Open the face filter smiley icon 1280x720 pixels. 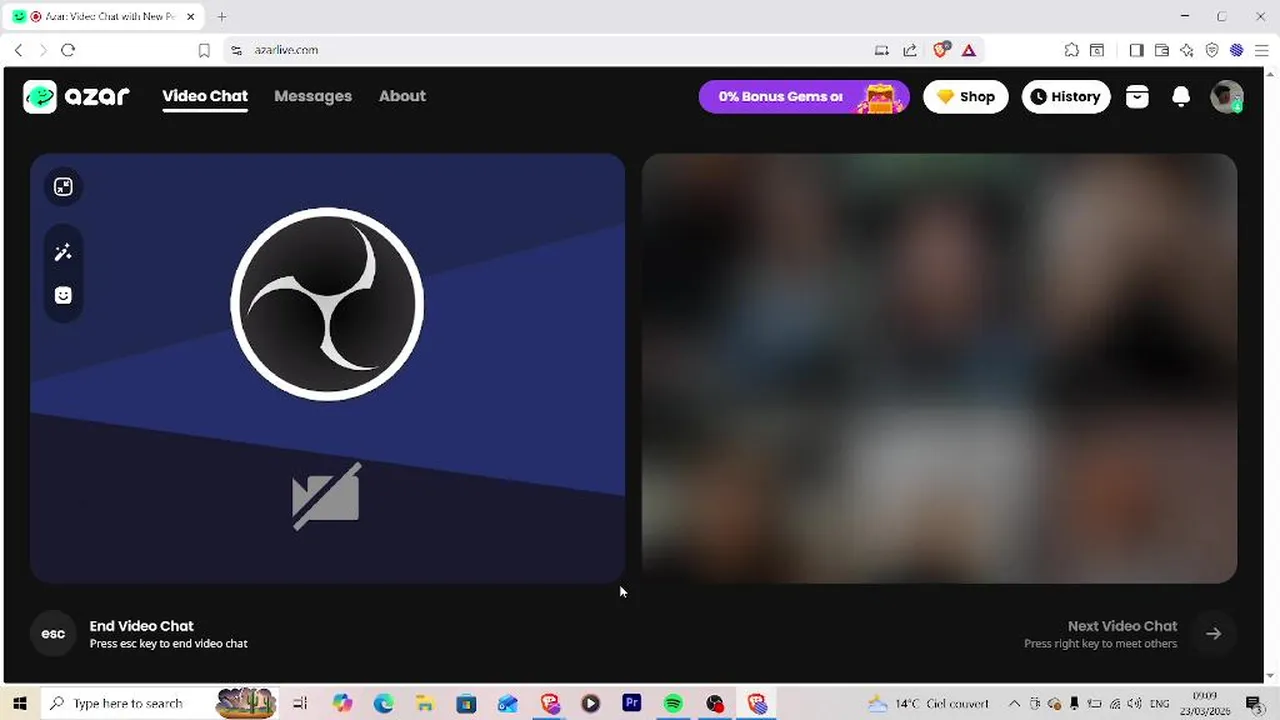63,295
